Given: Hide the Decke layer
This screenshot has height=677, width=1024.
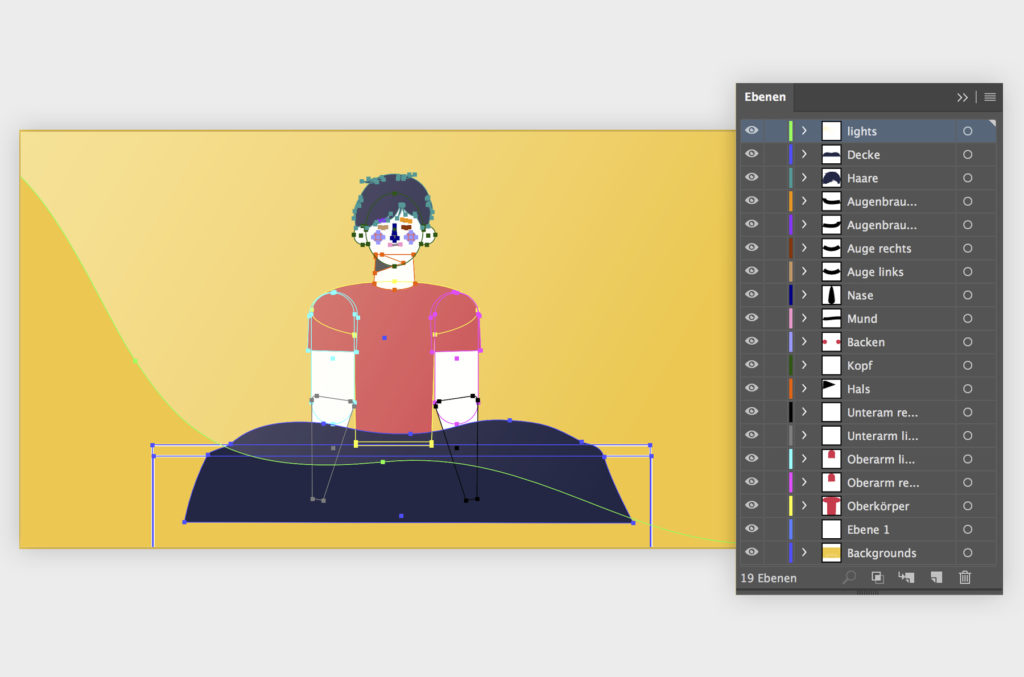Looking at the screenshot, I should [x=751, y=154].
